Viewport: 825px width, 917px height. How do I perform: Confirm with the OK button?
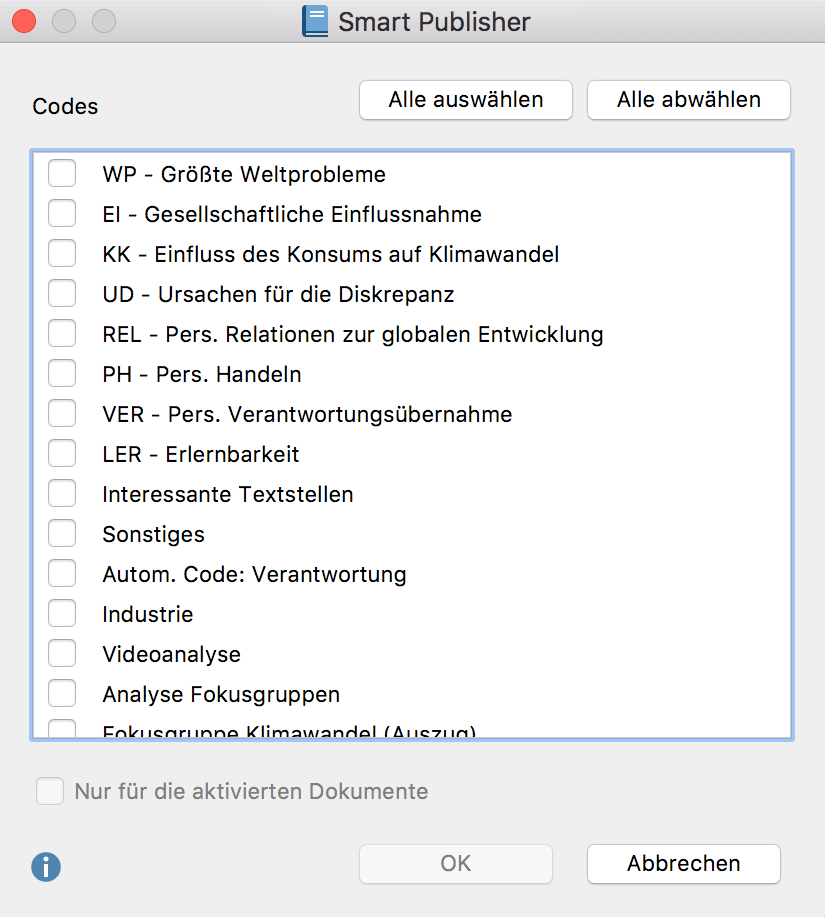[456, 864]
